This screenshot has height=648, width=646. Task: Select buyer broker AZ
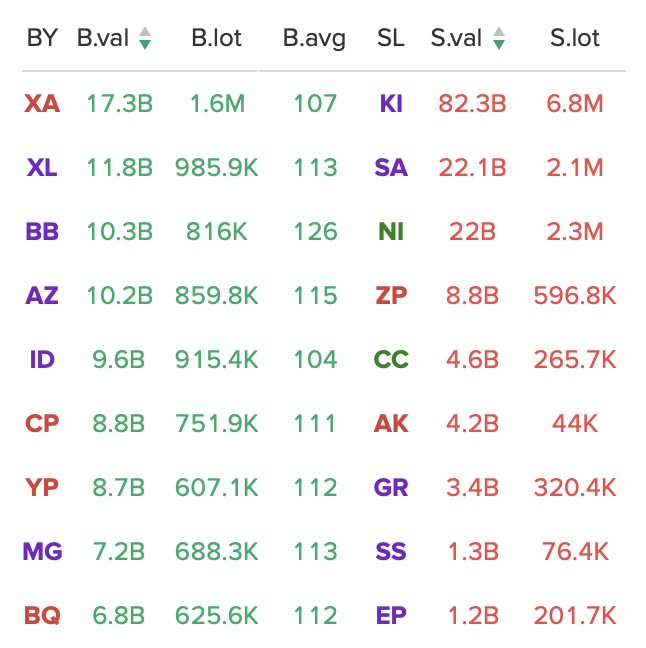(x=42, y=295)
